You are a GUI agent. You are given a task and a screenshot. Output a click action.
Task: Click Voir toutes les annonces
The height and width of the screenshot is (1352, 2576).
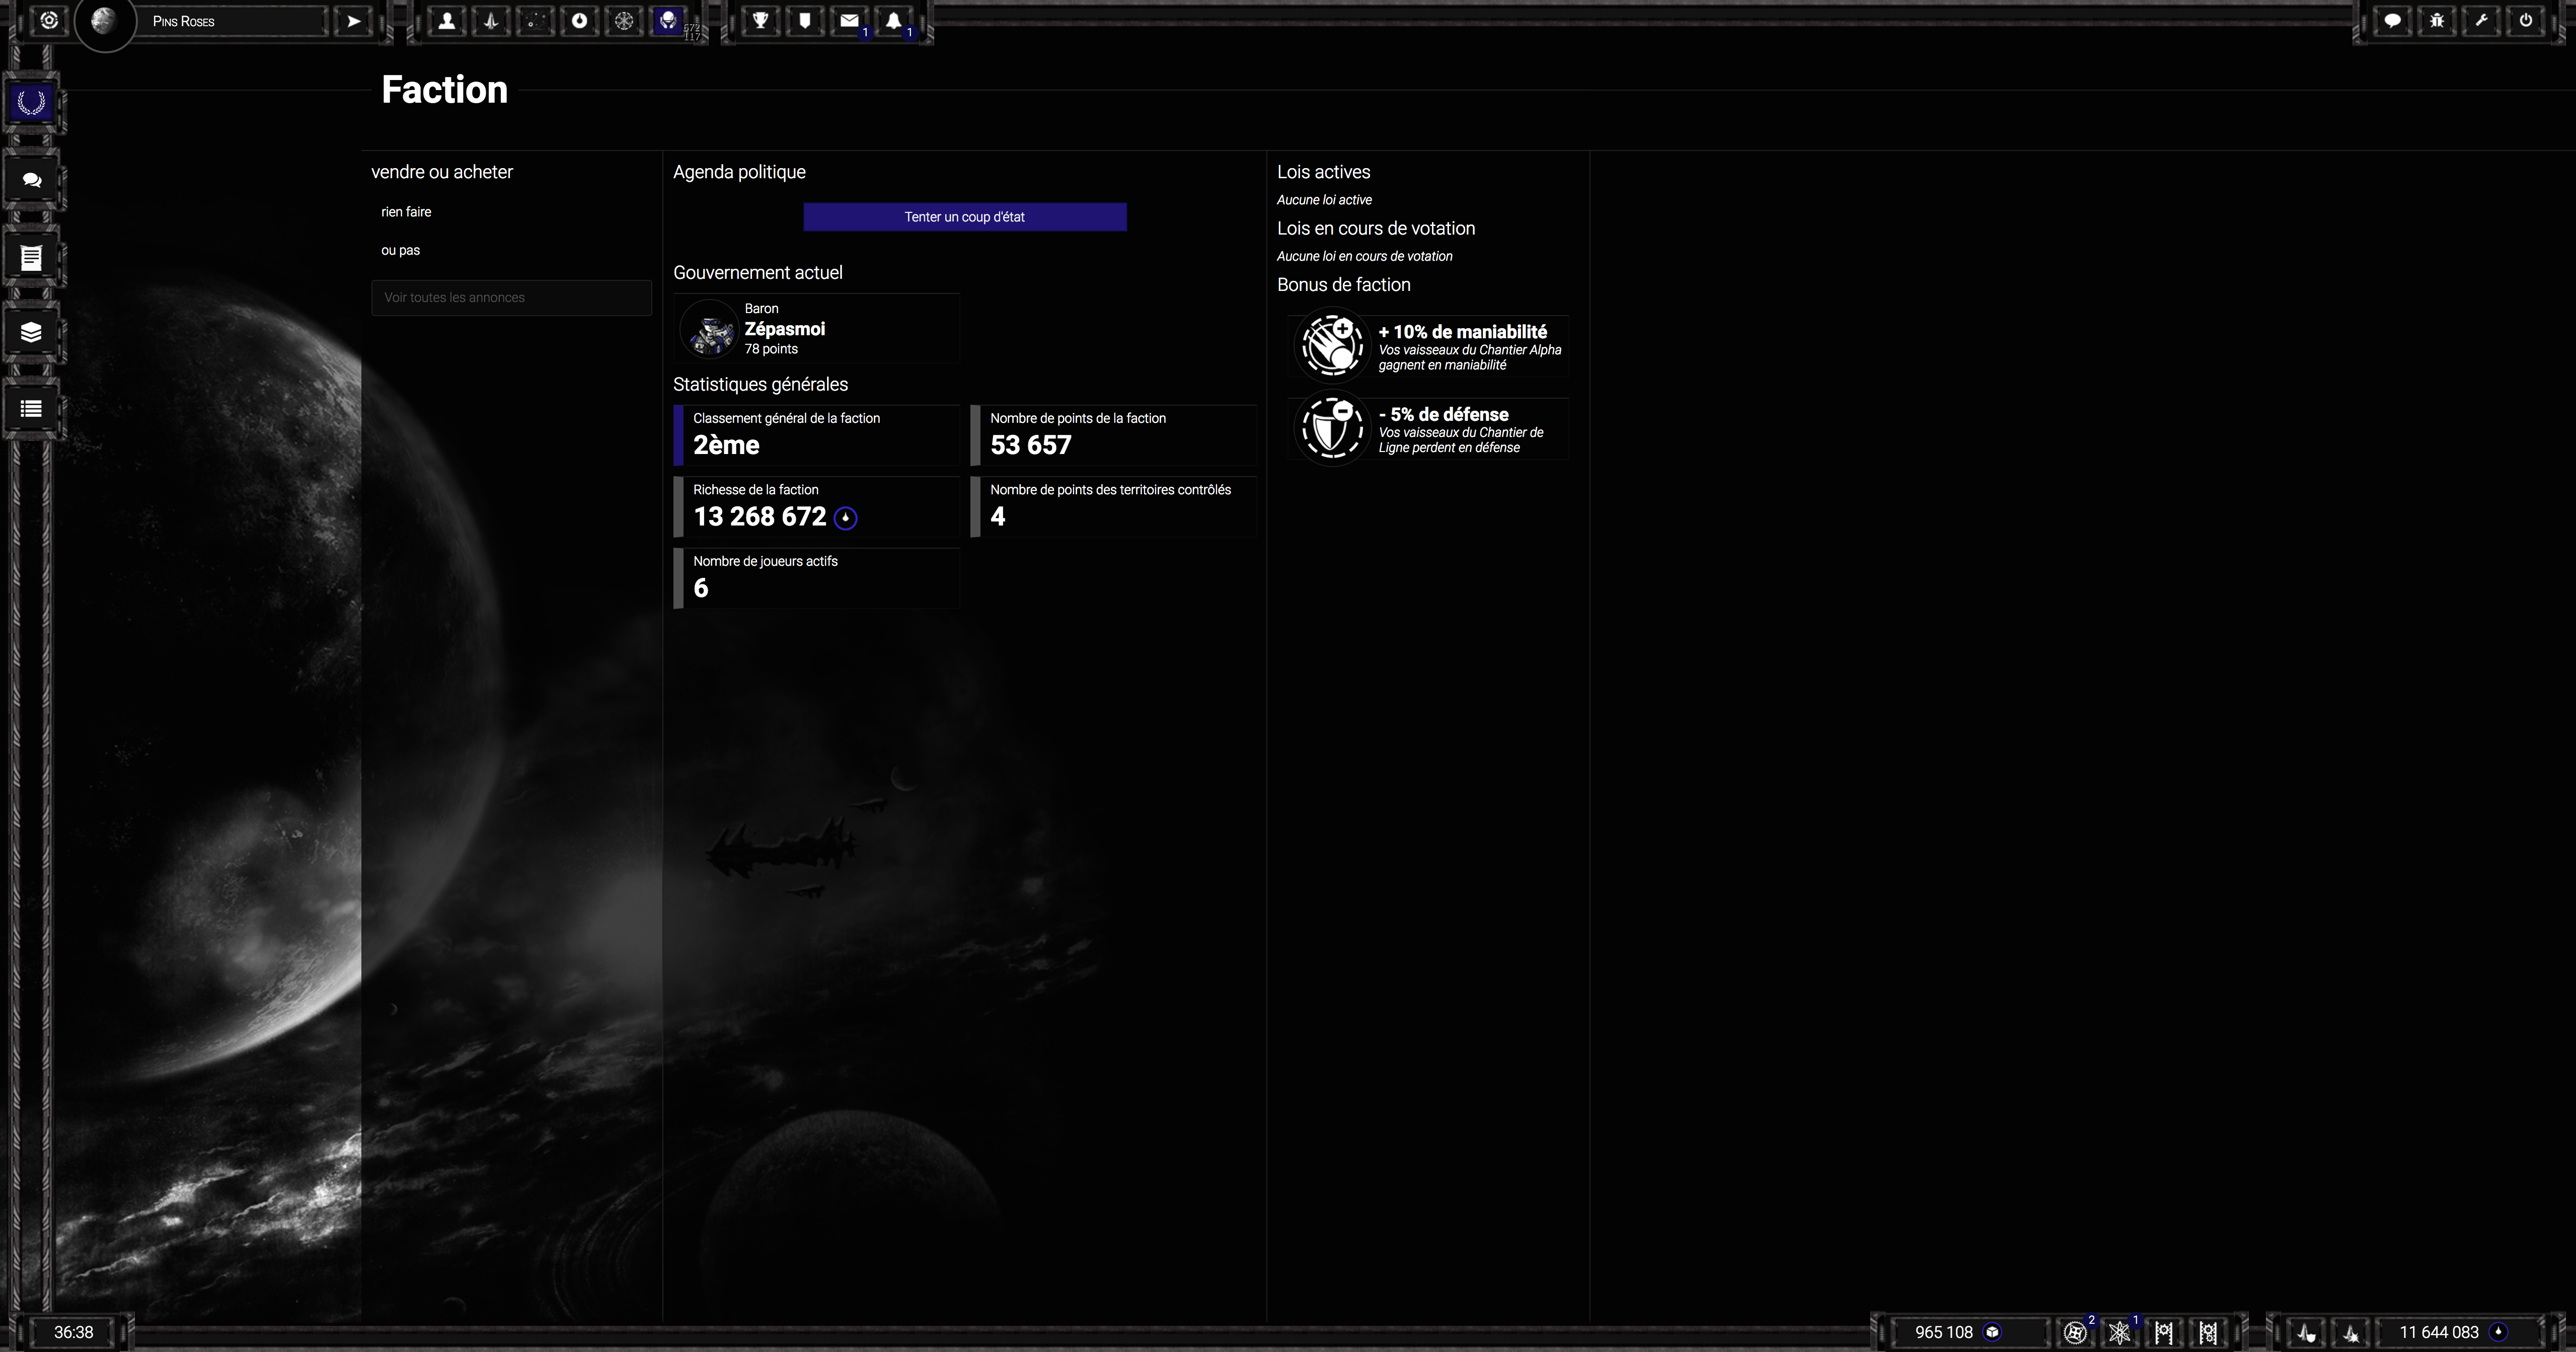pyautogui.click(x=511, y=298)
